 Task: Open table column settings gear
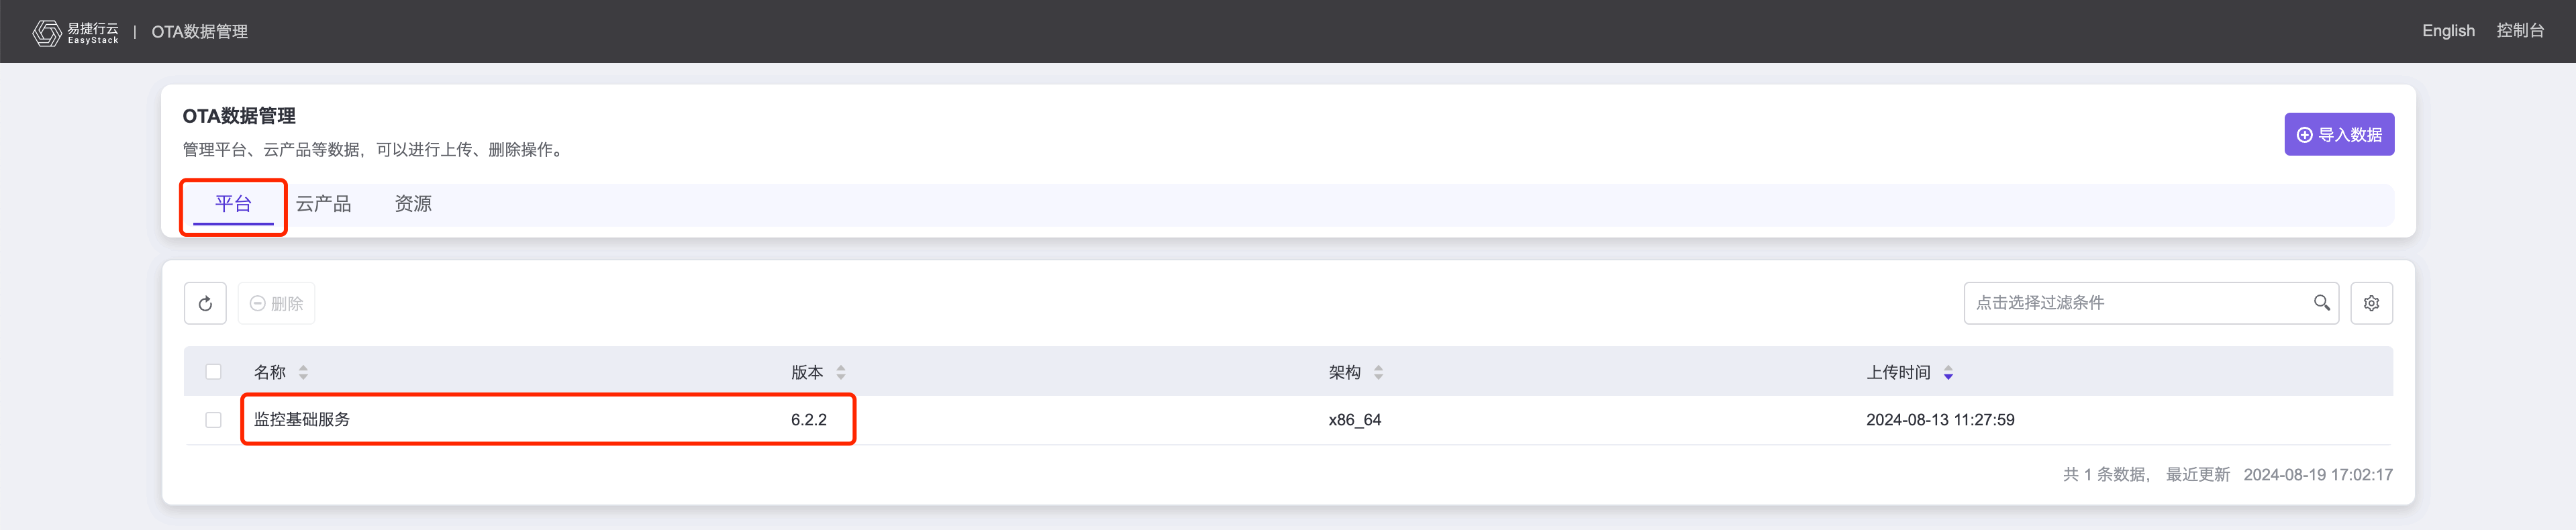coord(2370,303)
